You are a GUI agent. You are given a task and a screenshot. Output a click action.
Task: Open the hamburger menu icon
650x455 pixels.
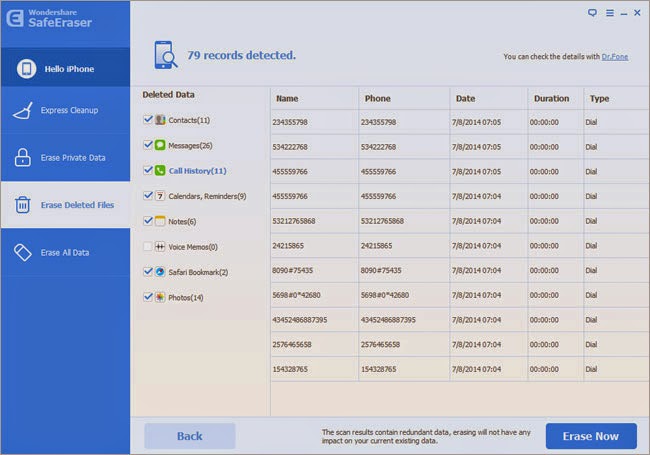pyautogui.click(x=609, y=13)
